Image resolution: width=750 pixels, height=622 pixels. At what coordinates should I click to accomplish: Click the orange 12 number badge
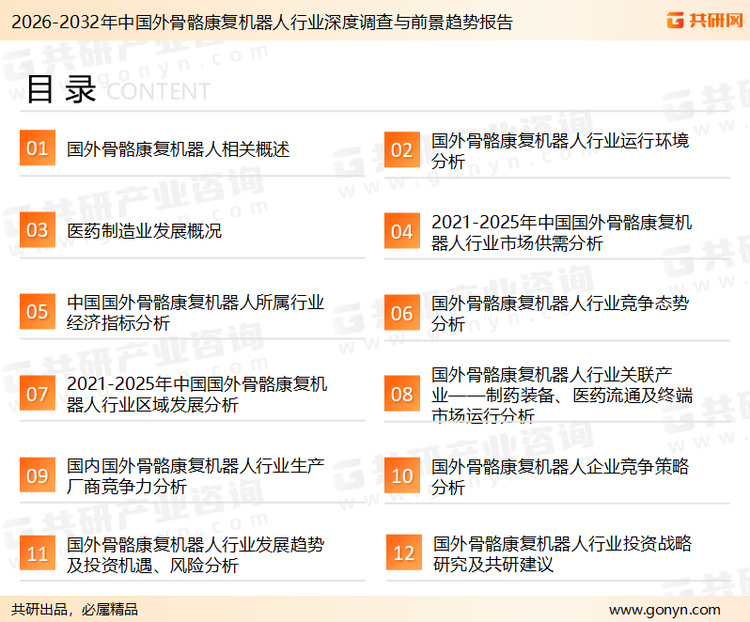[x=404, y=553]
